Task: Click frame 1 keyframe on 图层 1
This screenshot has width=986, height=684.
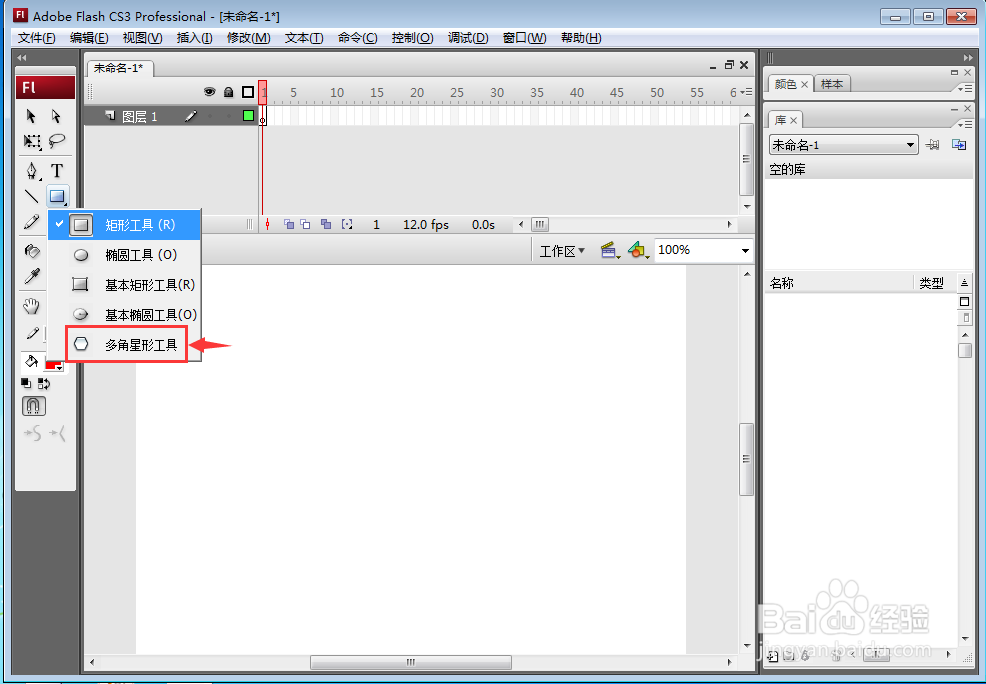Action: [263, 116]
